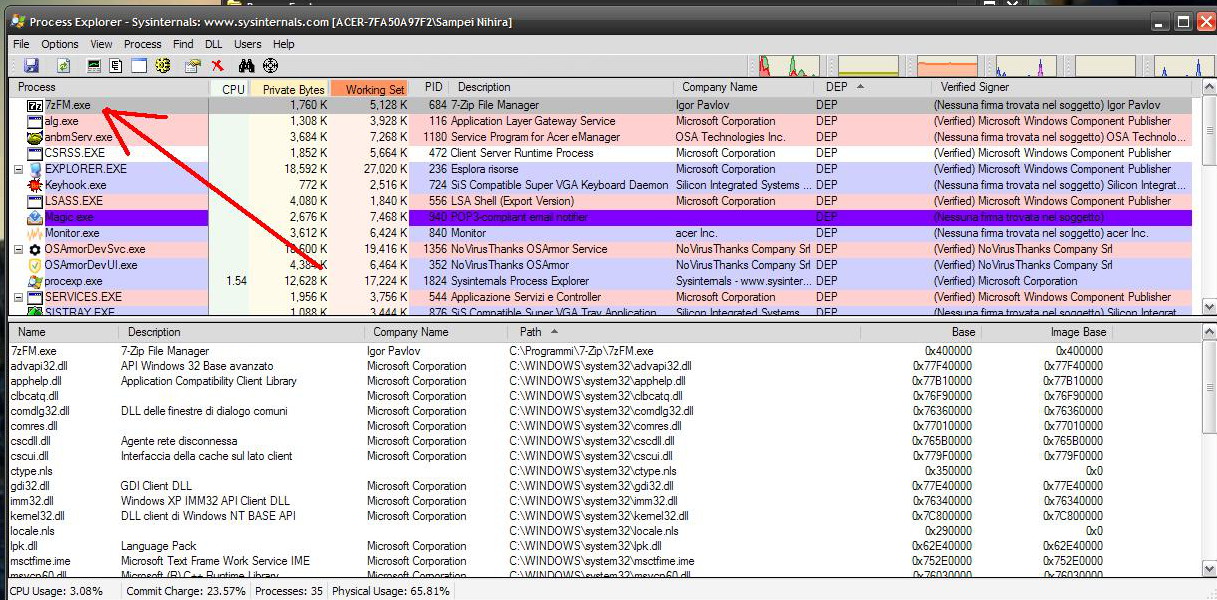
Task: Sort by the Process column header
Action: pyautogui.click(x=109, y=88)
